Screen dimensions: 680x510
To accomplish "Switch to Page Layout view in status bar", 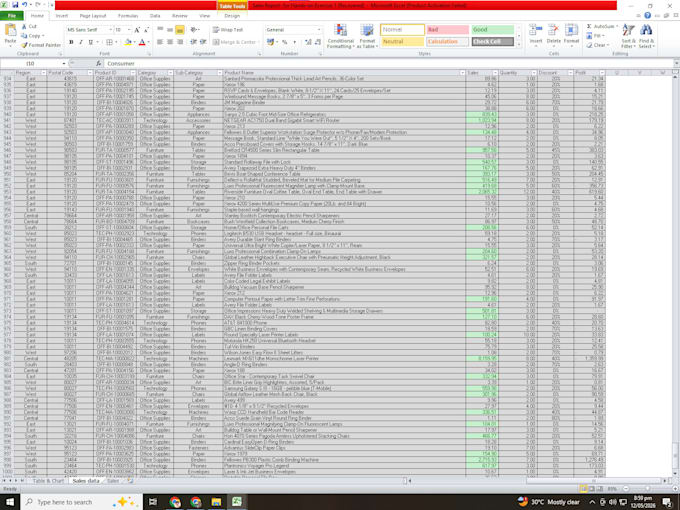I will pos(592,489).
